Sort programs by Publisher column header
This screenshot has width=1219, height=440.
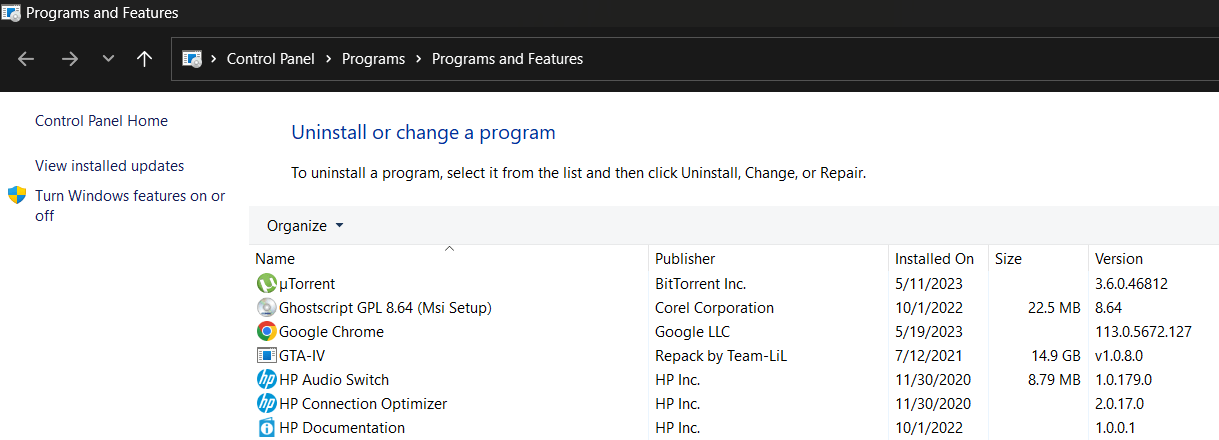coord(685,259)
